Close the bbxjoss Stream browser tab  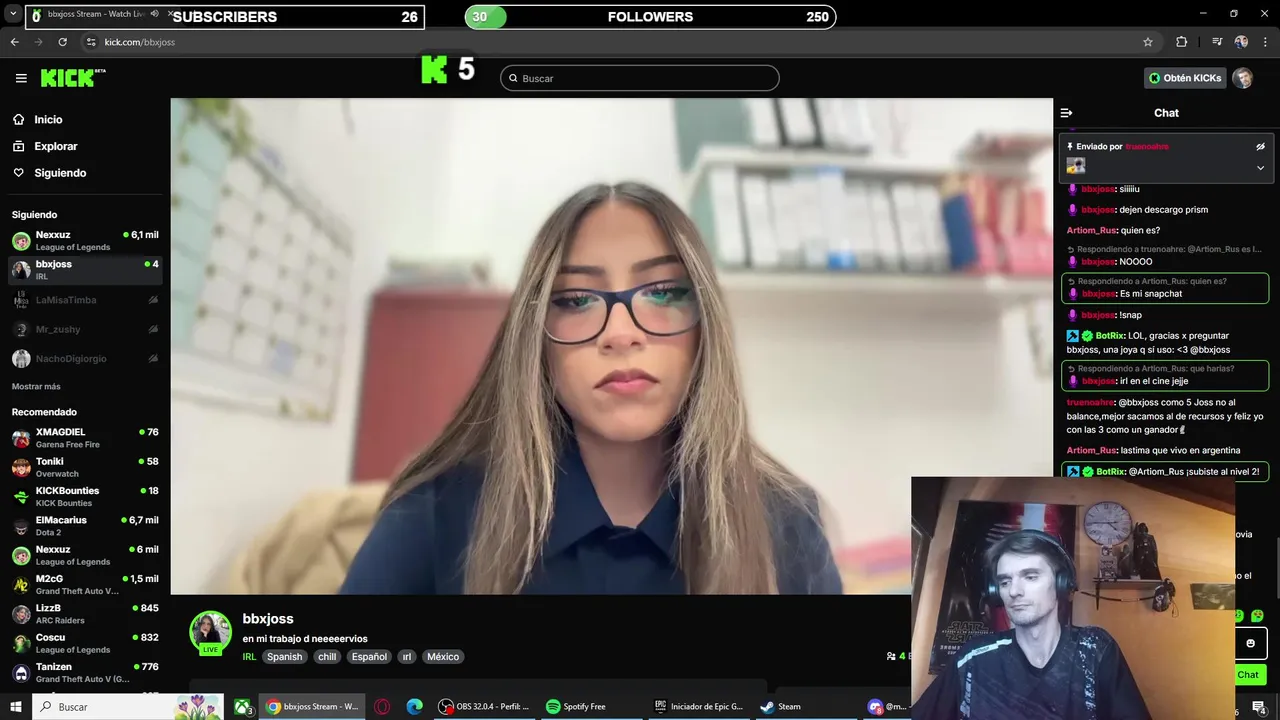[172, 14]
